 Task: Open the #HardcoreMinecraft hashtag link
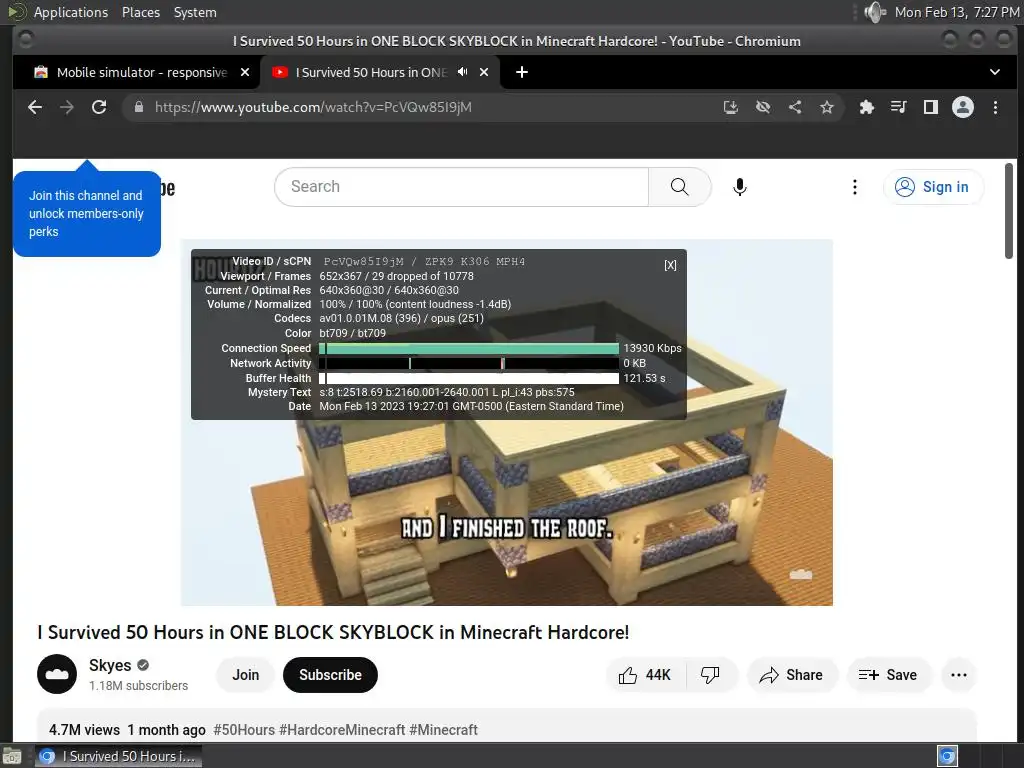coord(342,729)
